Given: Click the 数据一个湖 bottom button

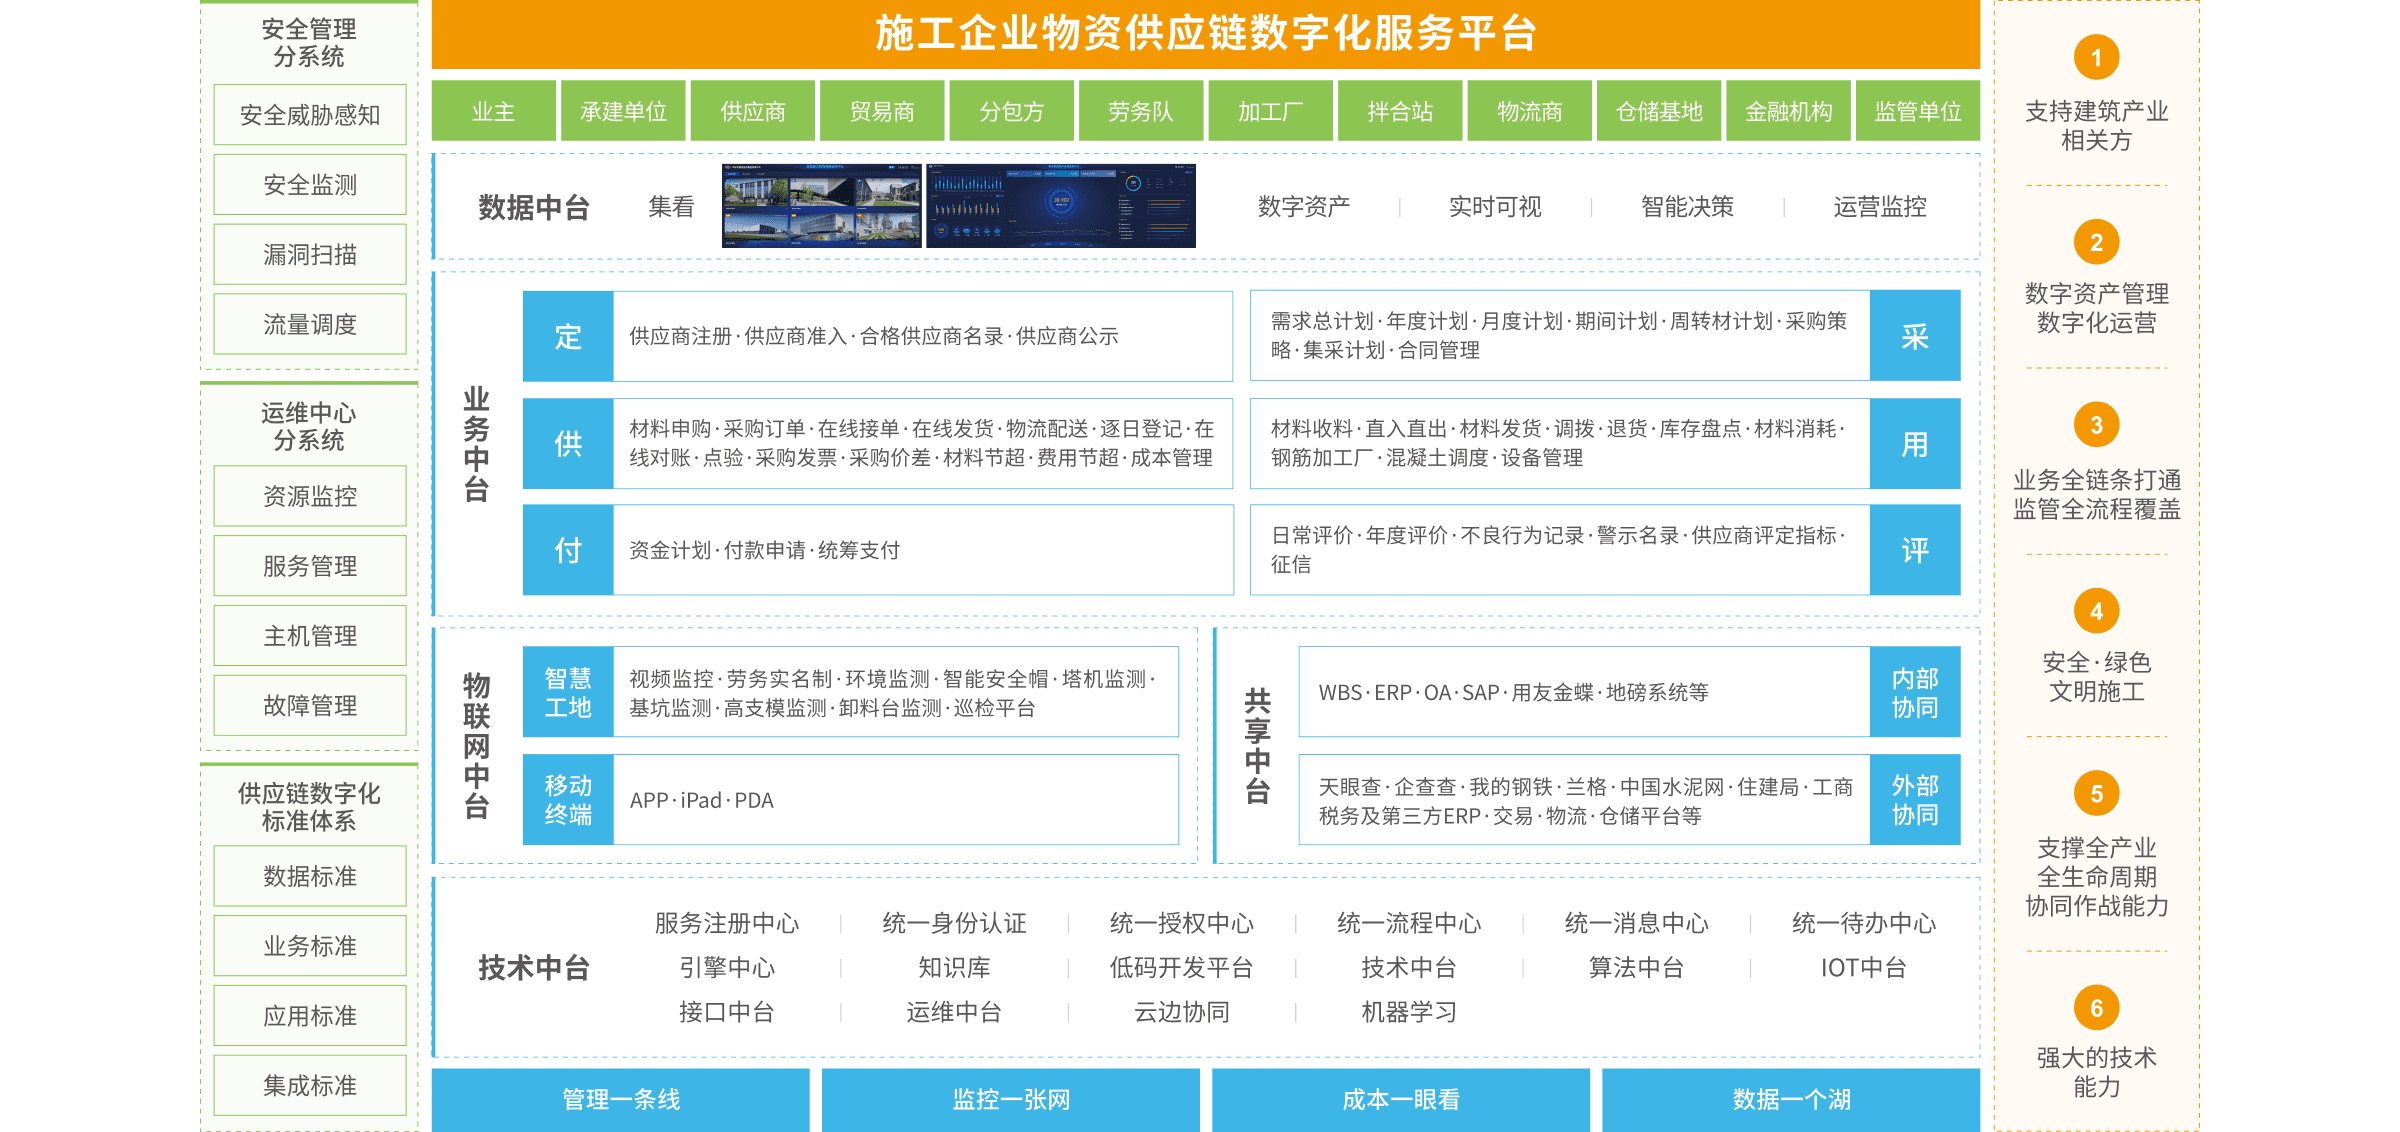Looking at the screenshot, I should (1791, 1099).
